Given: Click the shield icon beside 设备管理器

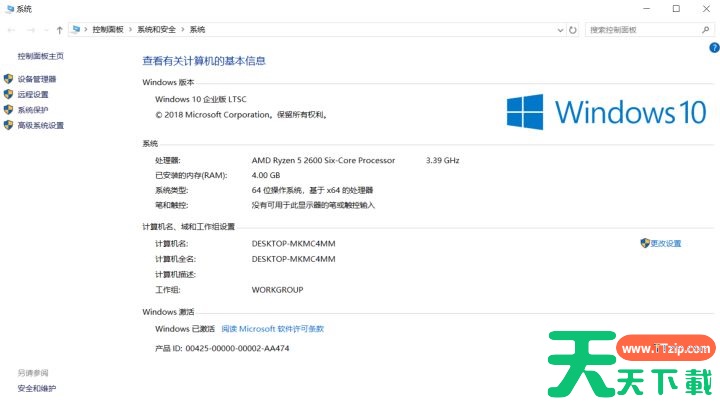Looking at the screenshot, I should 9,79.
